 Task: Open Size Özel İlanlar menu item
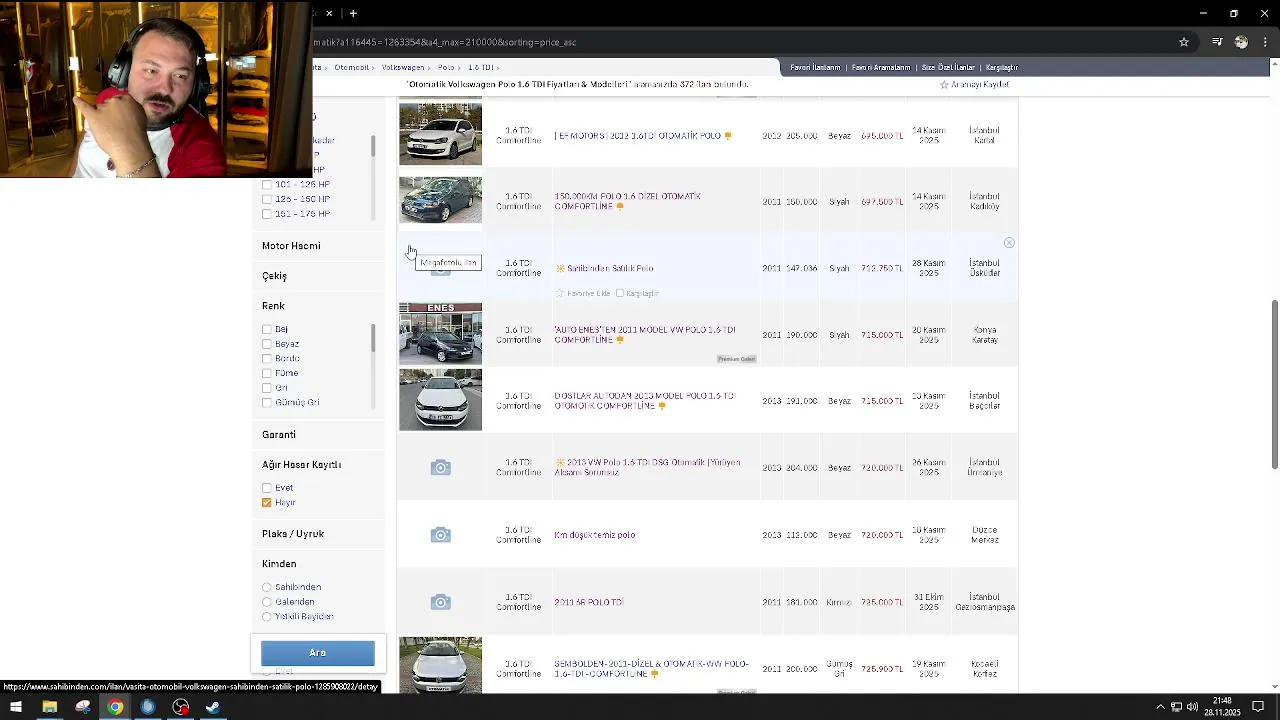click(x=948, y=68)
